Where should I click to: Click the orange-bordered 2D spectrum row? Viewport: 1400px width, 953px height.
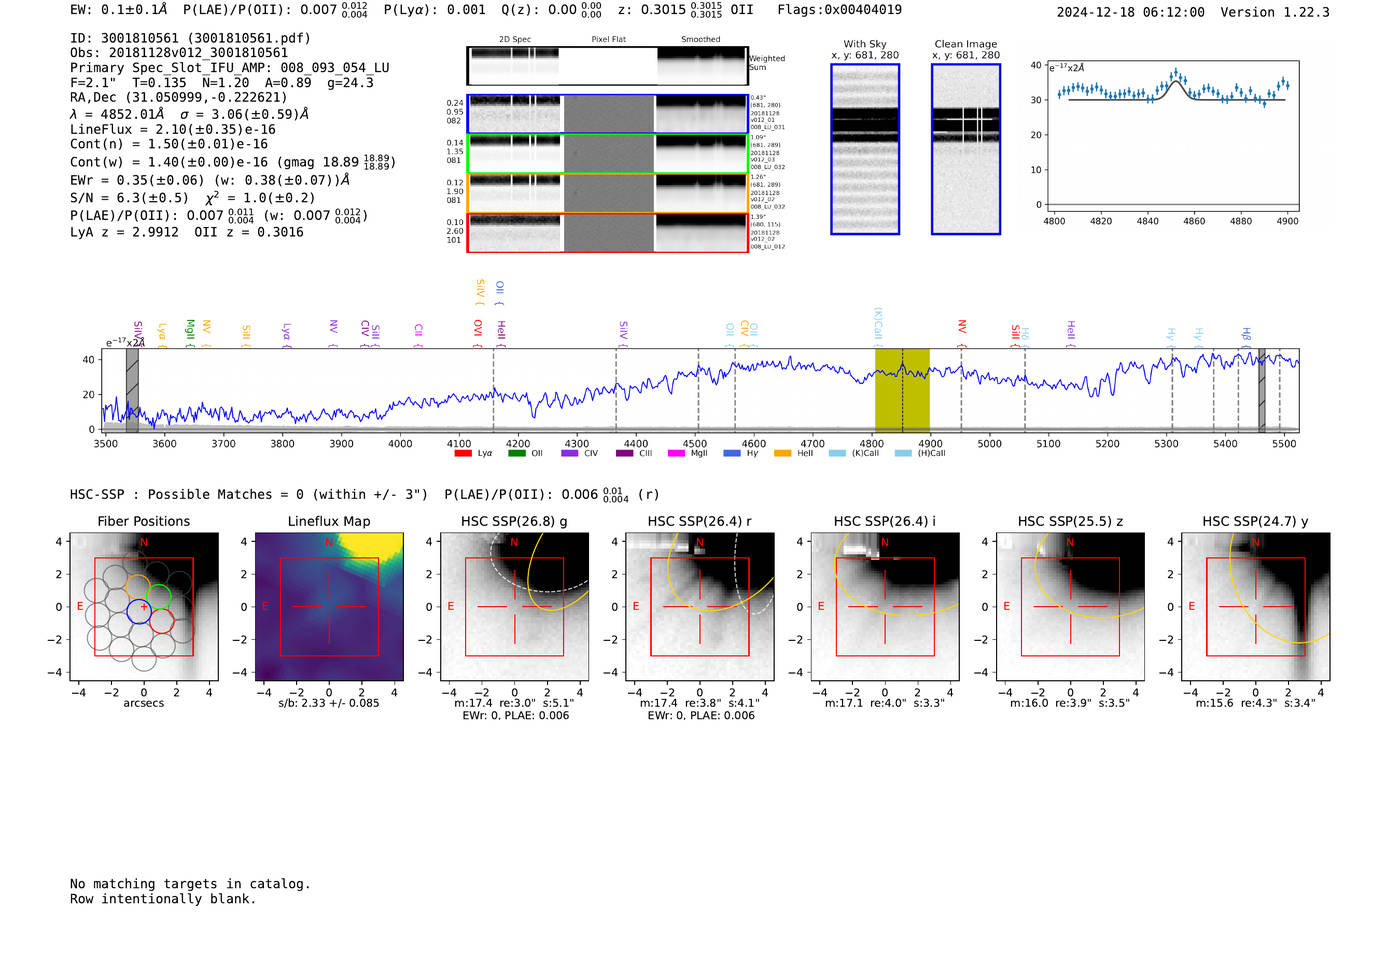tap(608, 193)
